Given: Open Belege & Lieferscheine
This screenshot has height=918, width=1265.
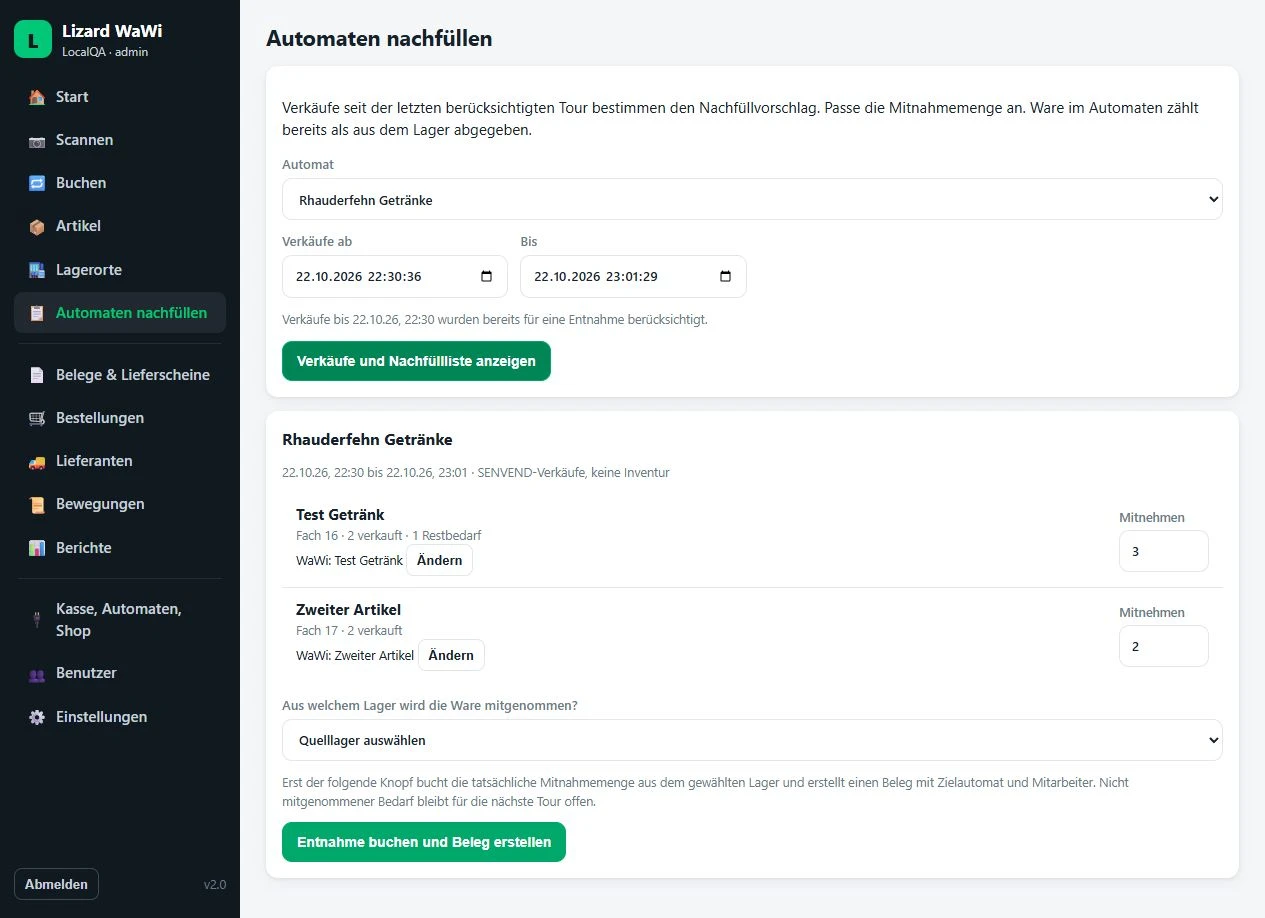Looking at the screenshot, I should coord(120,375).
